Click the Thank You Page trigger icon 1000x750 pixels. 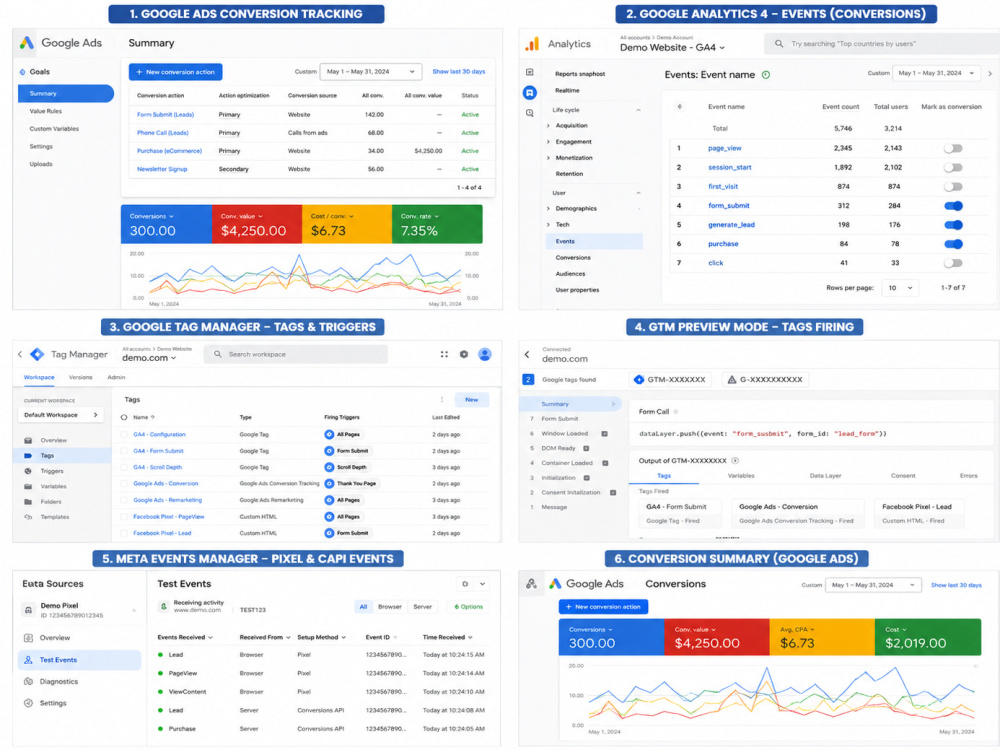pyautogui.click(x=329, y=484)
